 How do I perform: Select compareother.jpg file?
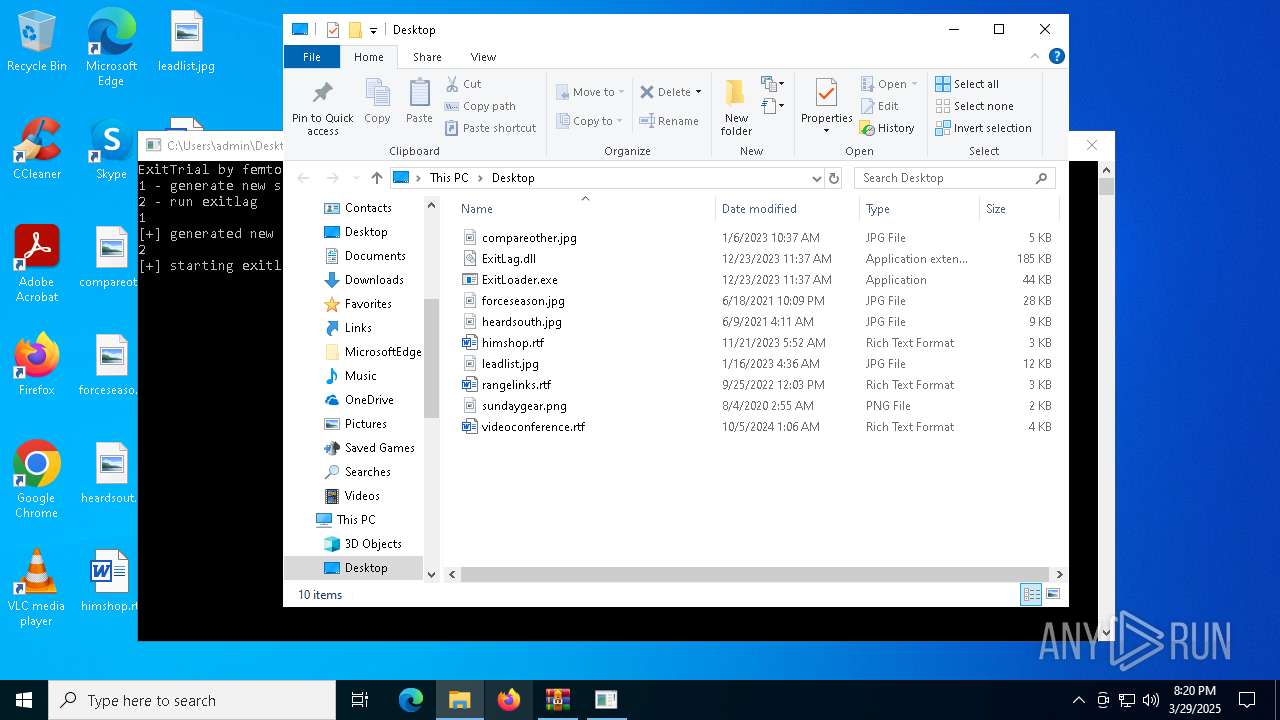pyautogui.click(x=529, y=238)
